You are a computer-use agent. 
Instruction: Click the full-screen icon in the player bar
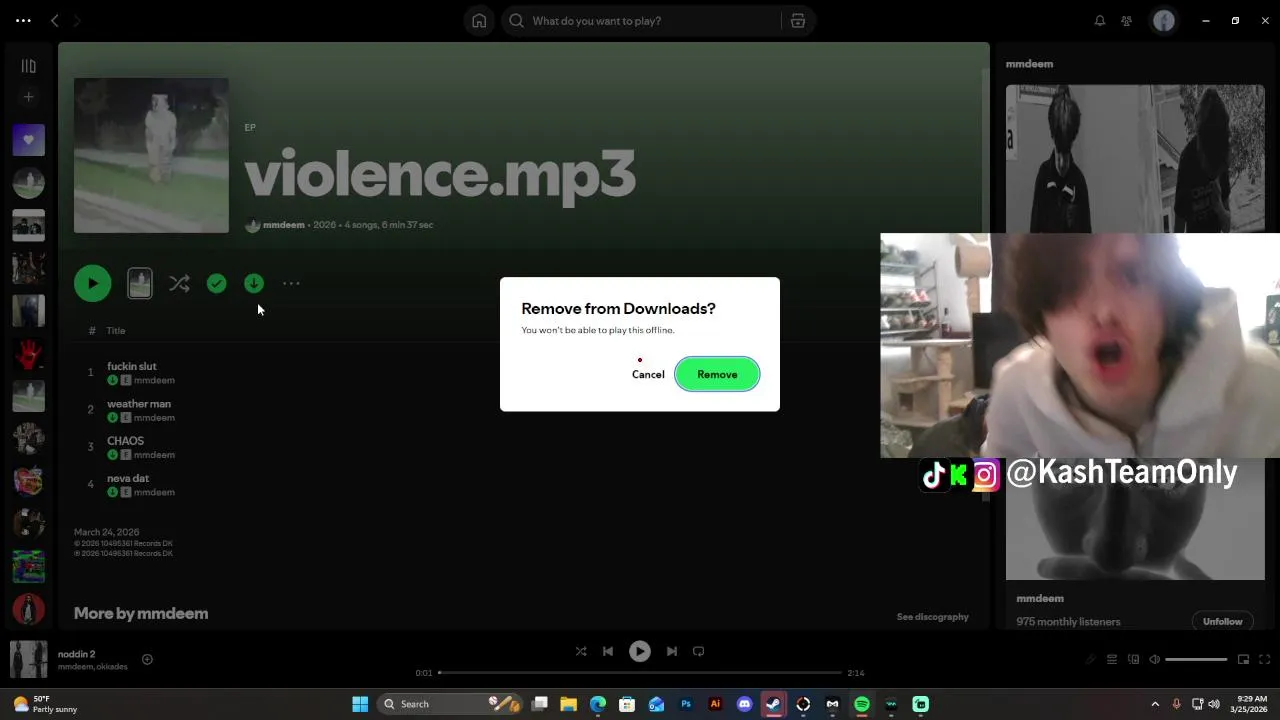pos(1265,659)
